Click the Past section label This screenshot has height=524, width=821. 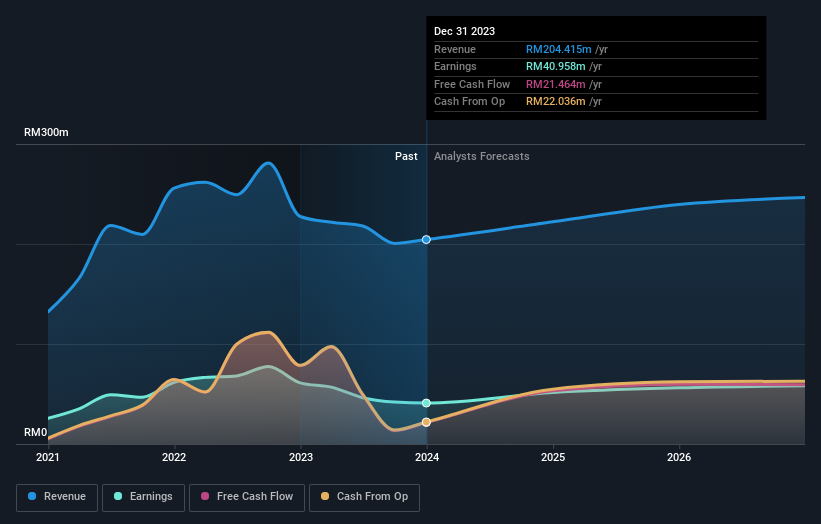click(406, 156)
